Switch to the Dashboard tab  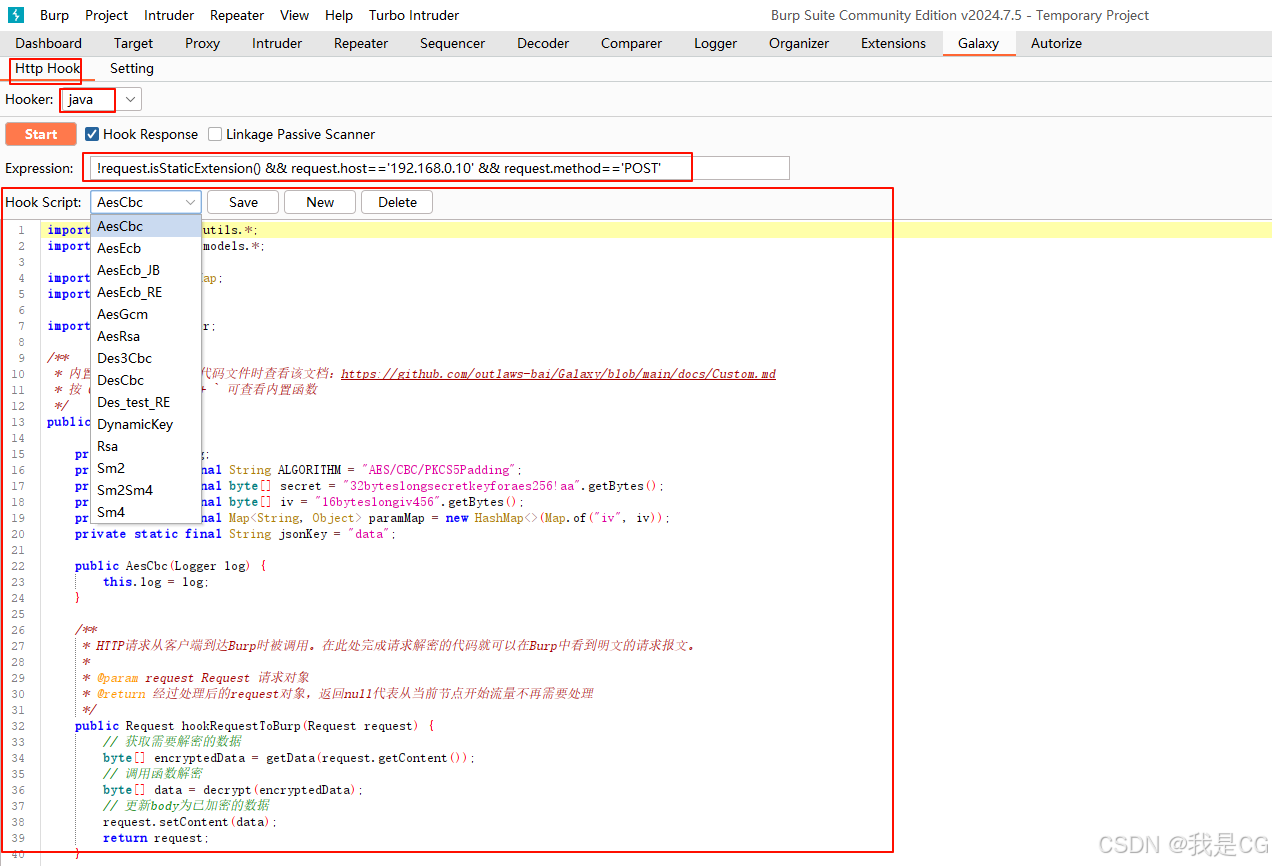49,43
